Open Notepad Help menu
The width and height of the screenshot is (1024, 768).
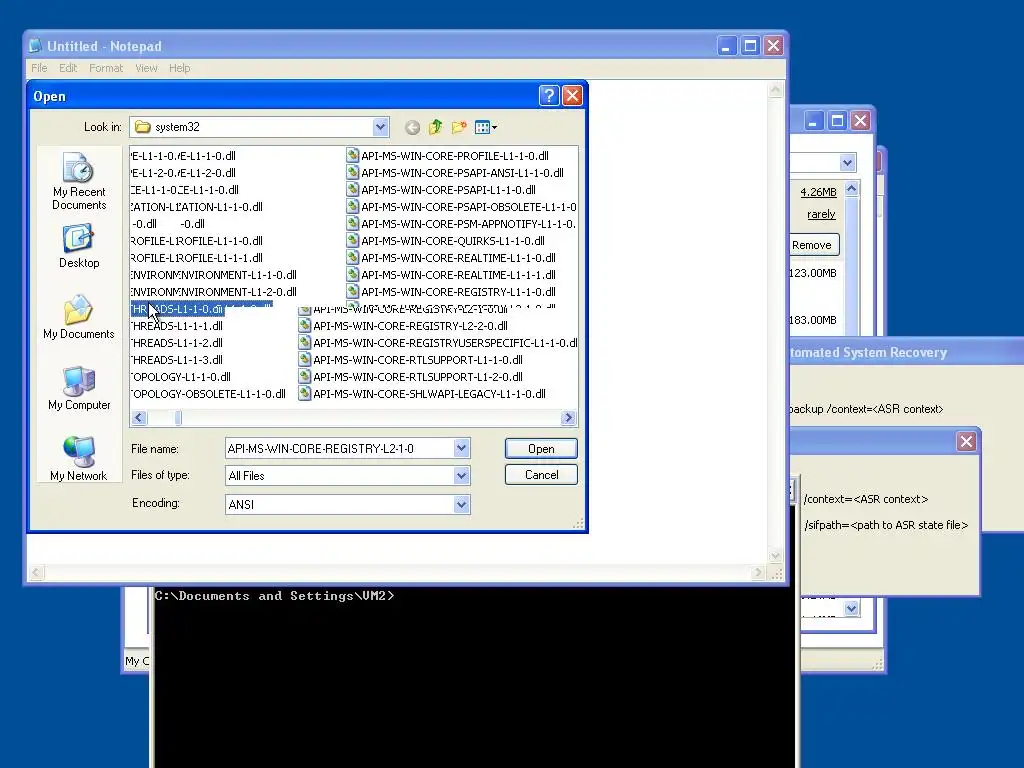click(180, 68)
